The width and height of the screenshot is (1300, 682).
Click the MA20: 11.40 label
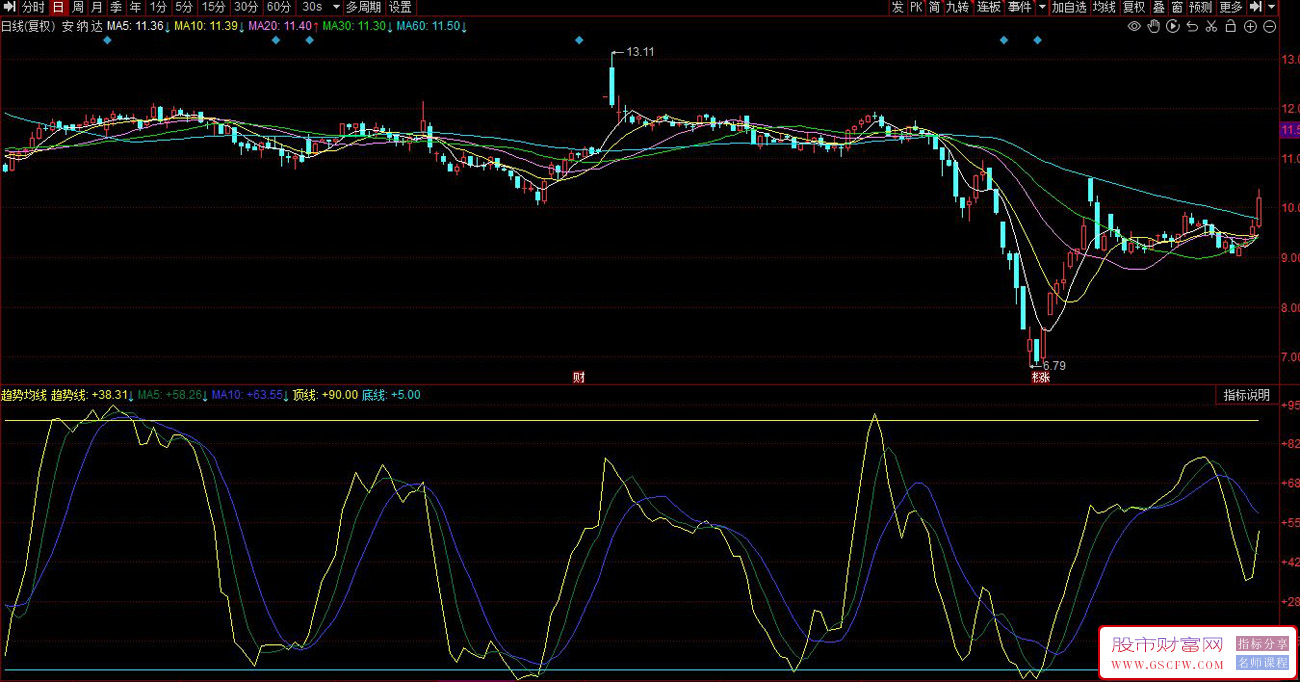click(x=280, y=26)
